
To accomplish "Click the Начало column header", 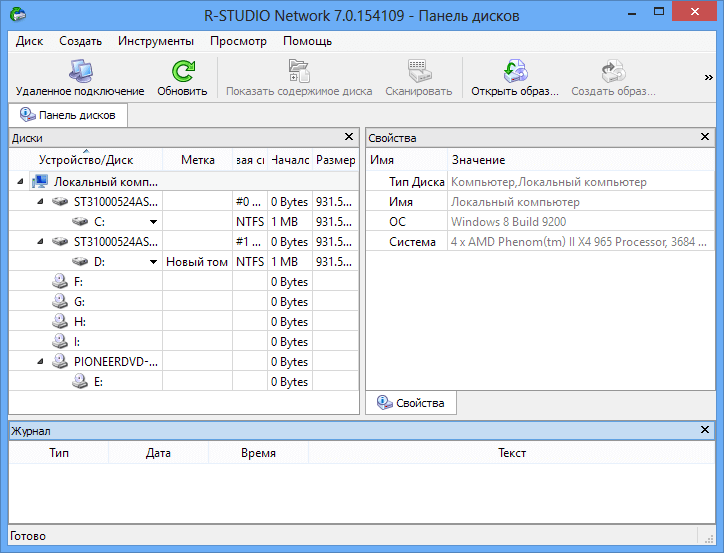I will 290,160.
